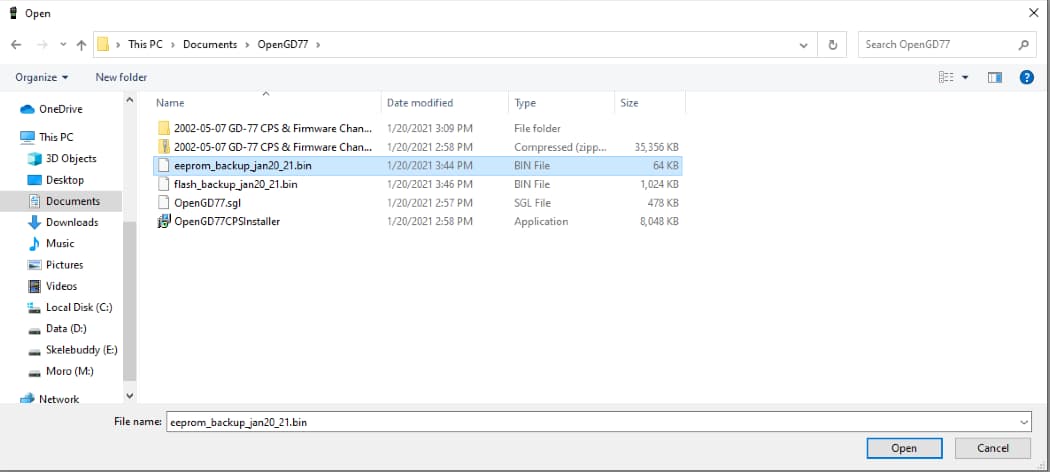This screenshot has width=1050, height=472.
Task: Click the search magnifier icon
Action: point(1023,45)
